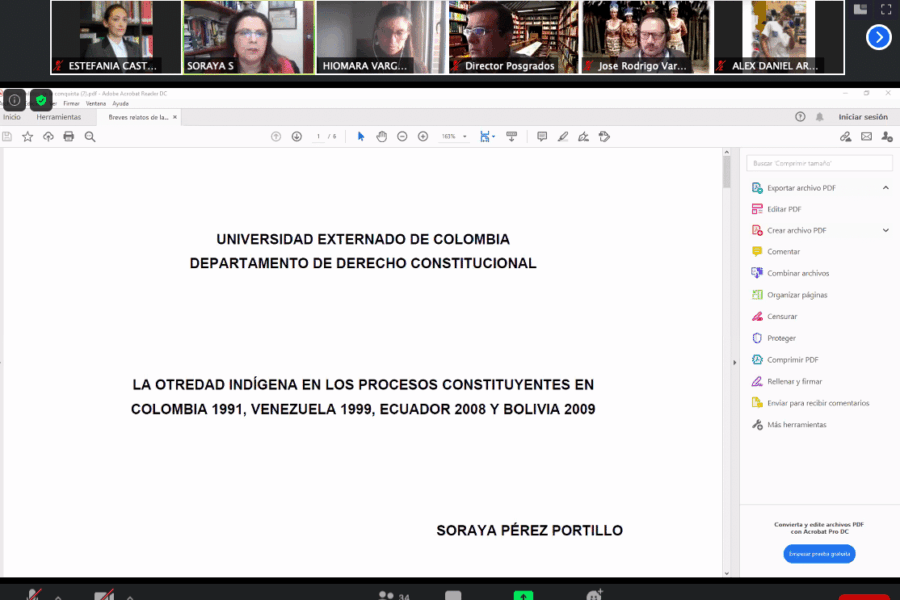Click the zoom out minus icon

402,136
